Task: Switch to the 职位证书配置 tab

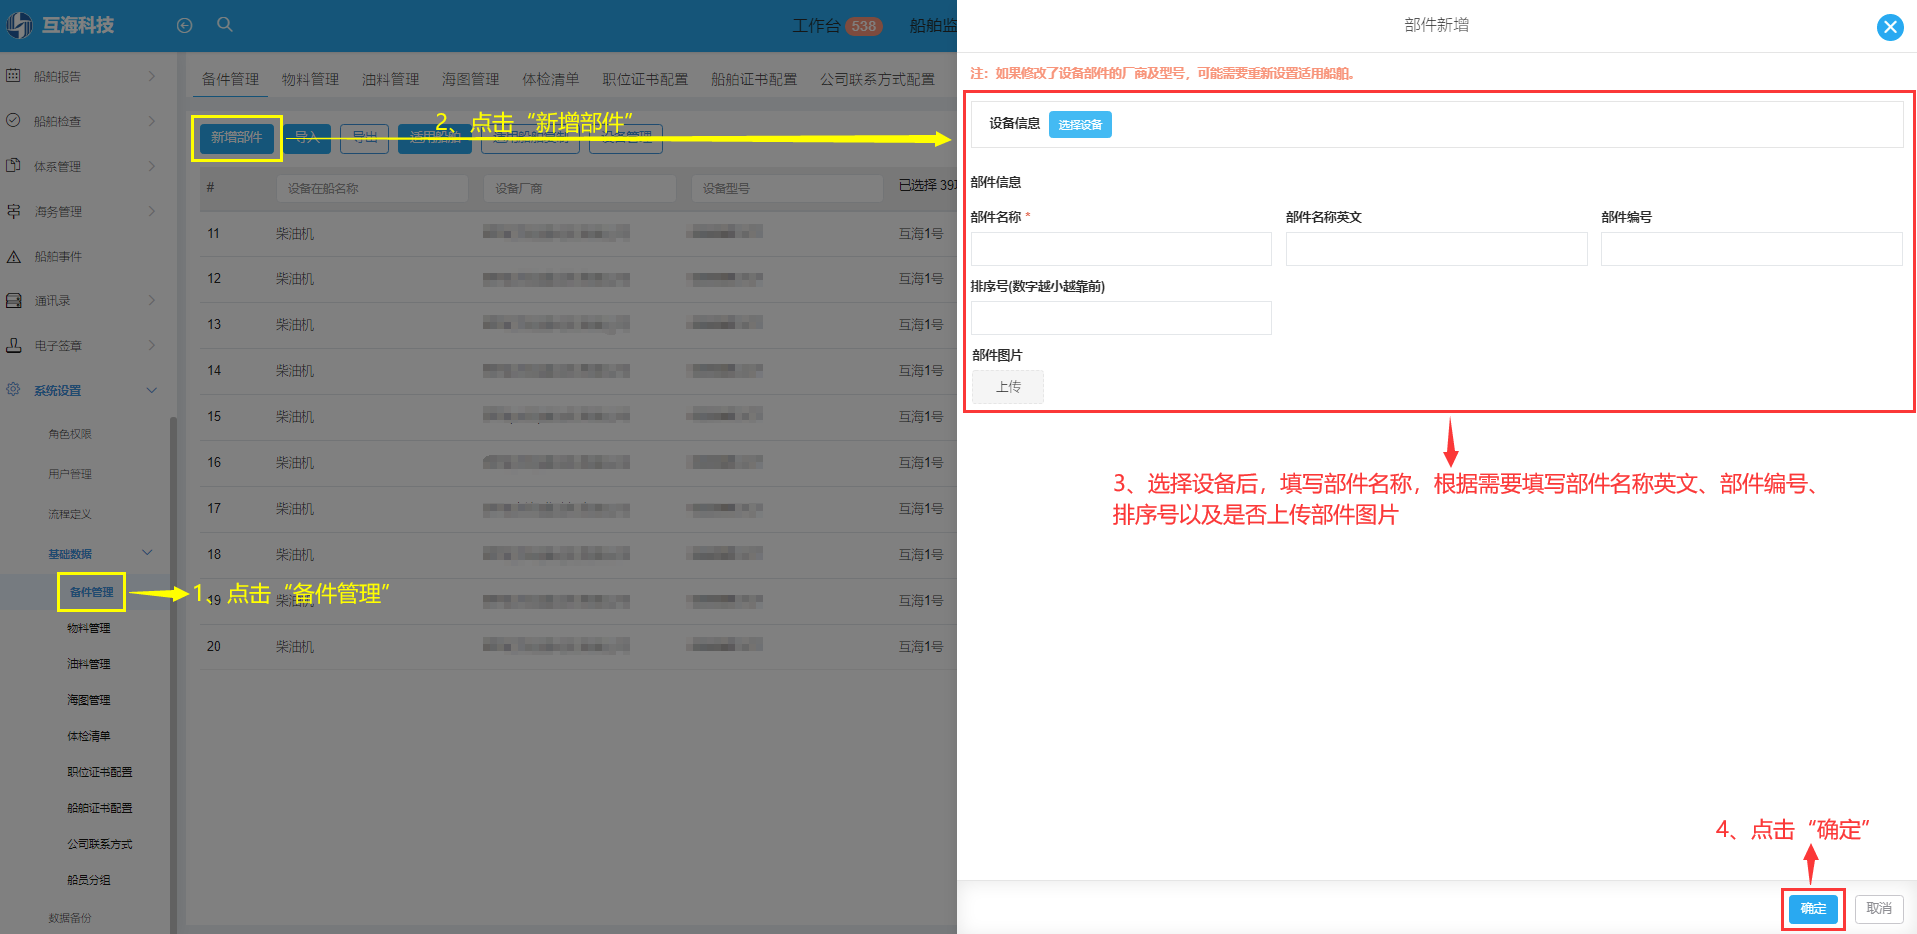Action: click(645, 79)
